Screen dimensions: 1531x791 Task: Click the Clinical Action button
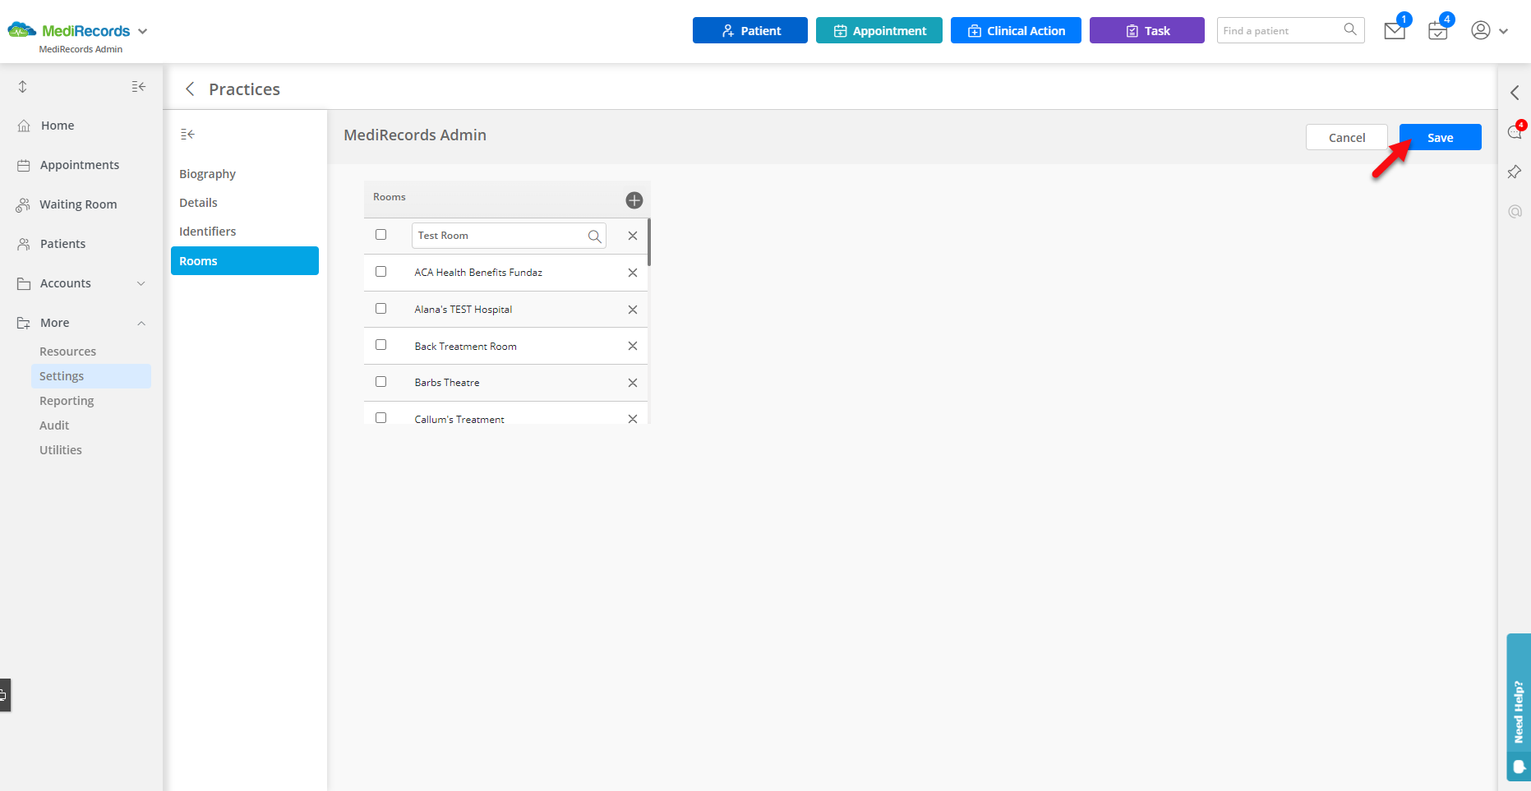pyautogui.click(x=1016, y=31)
